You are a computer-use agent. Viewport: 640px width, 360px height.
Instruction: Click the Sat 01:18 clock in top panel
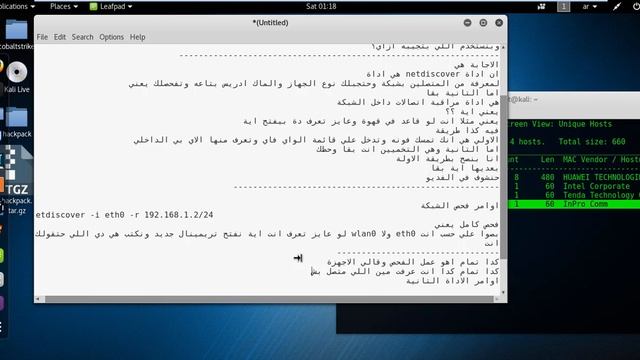point(321,6)
